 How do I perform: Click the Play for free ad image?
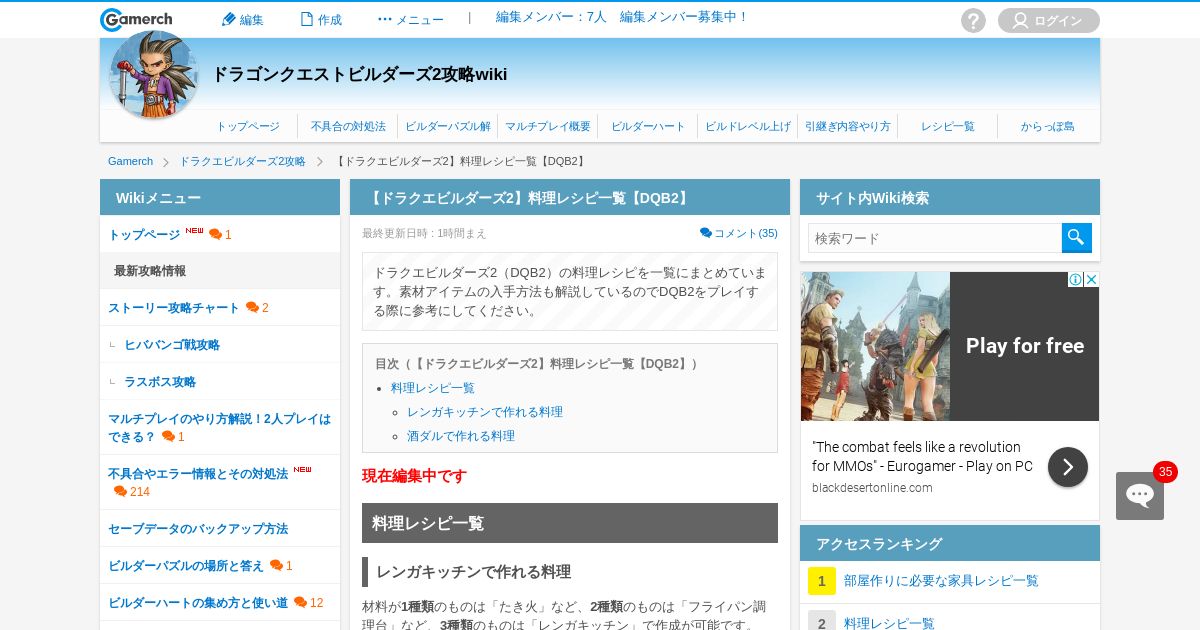[x=950, y=346]
